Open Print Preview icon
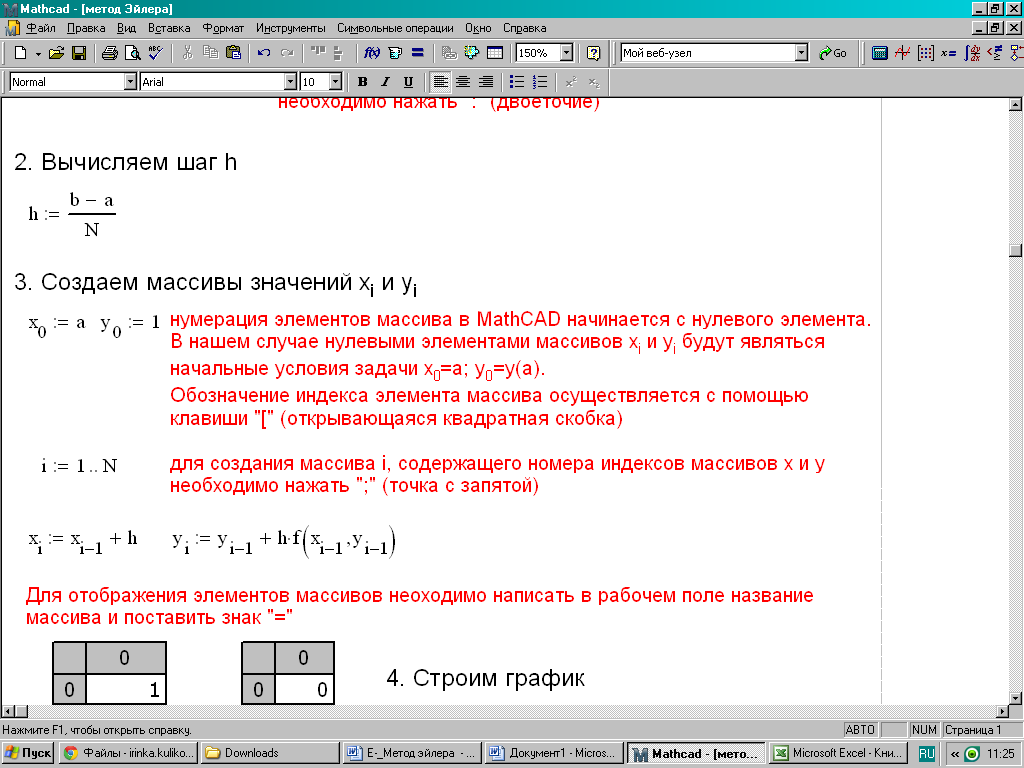This screenshot has height=768, width=1024. pos(133,53)
